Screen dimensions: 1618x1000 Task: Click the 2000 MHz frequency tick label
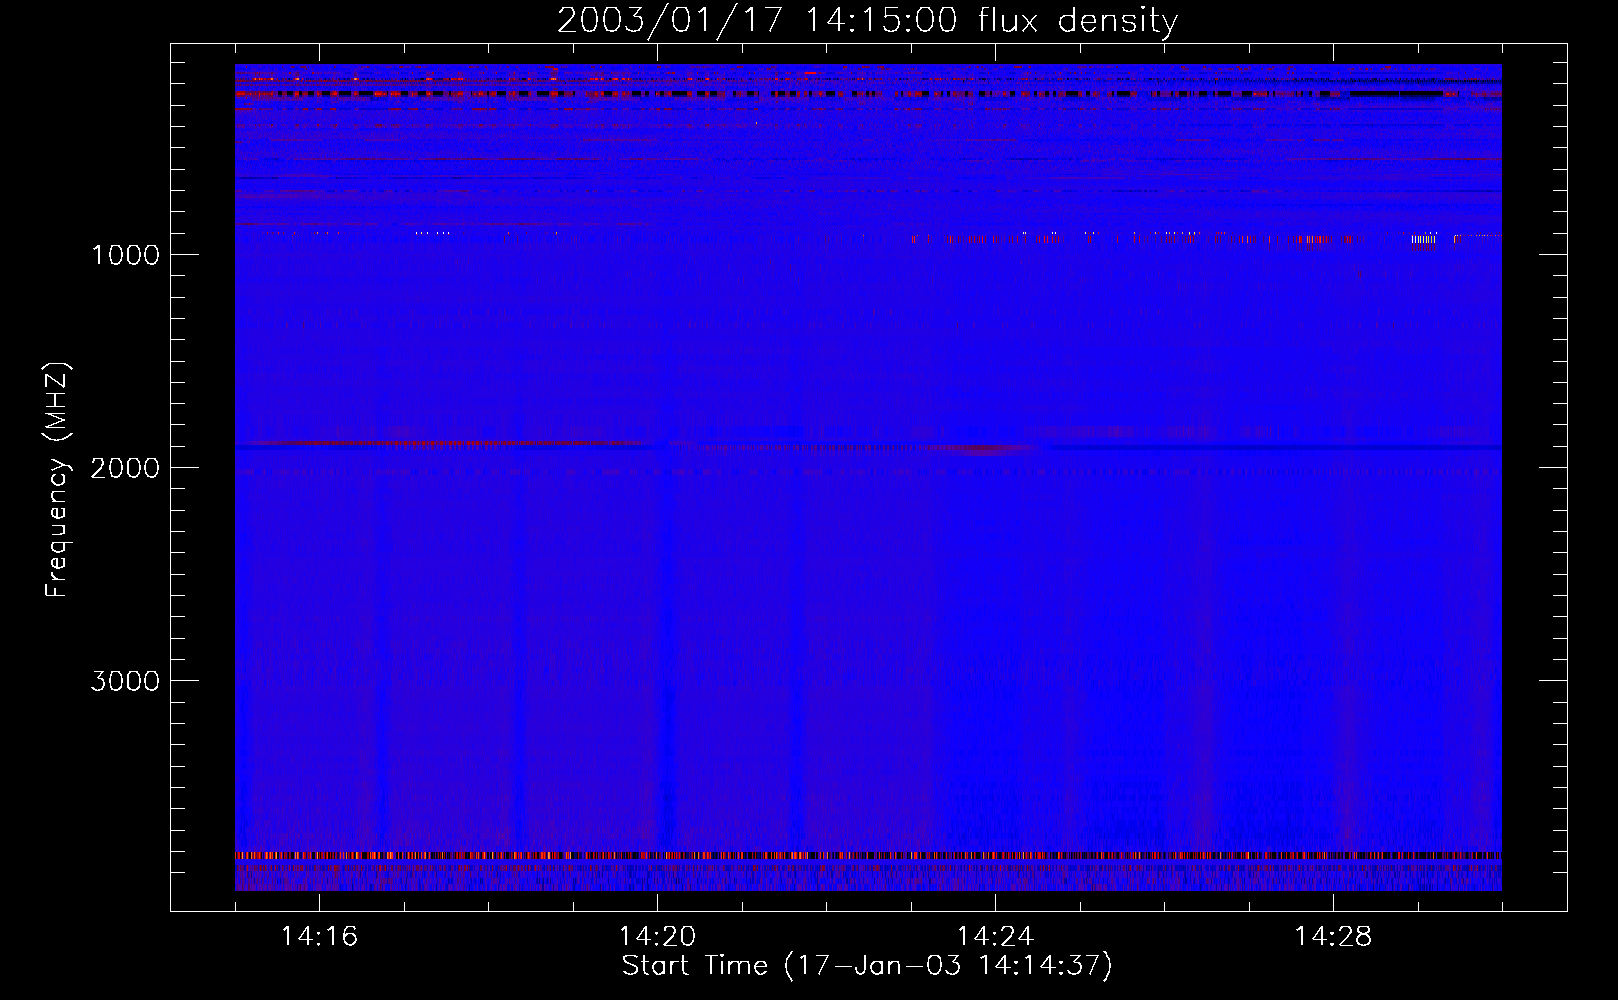tap(125, 468)
